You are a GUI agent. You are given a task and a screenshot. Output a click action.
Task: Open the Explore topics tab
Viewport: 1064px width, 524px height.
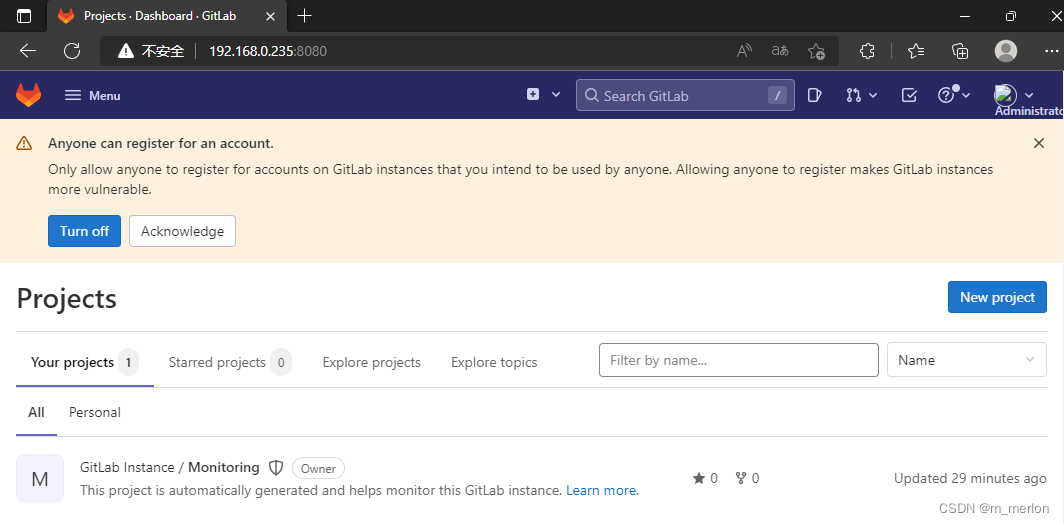pyautogui.click(x=494, y=362)
